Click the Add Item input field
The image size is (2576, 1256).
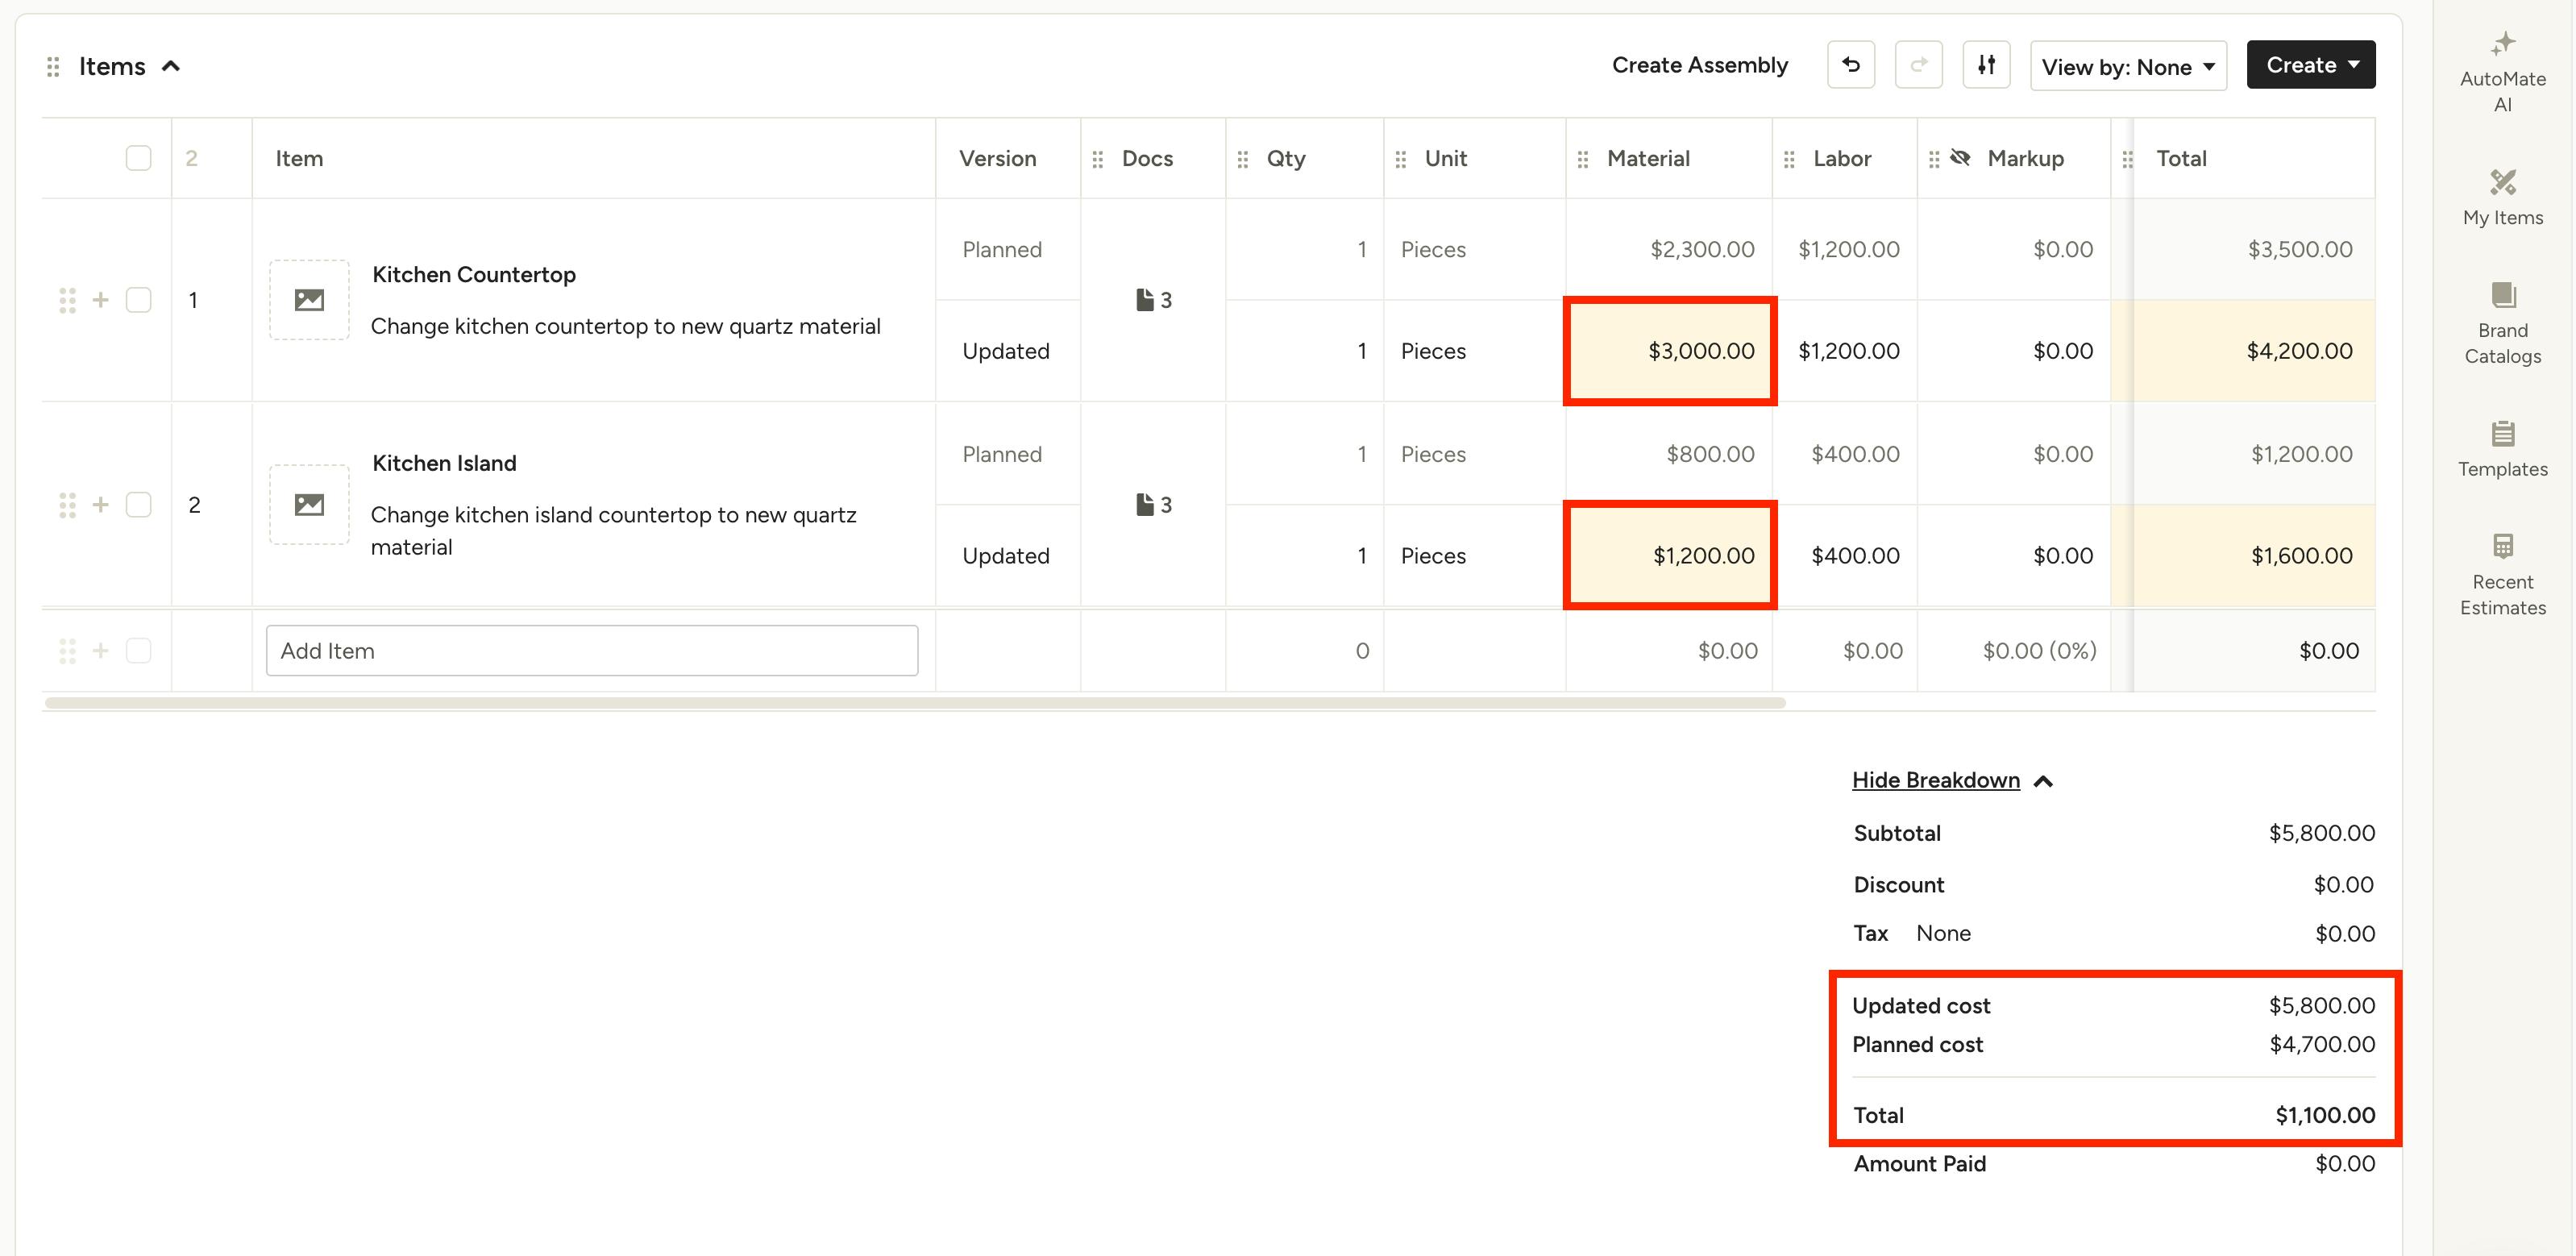pos(591,651)
